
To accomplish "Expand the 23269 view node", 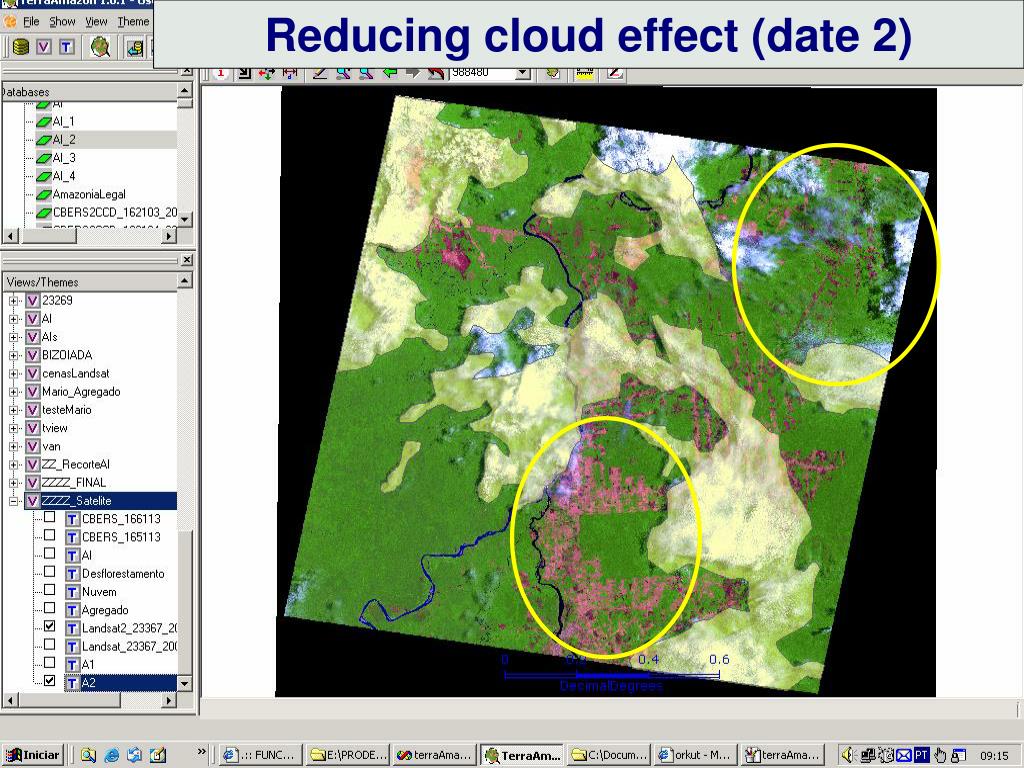I will pyautogui.click(x=13, y=301).
